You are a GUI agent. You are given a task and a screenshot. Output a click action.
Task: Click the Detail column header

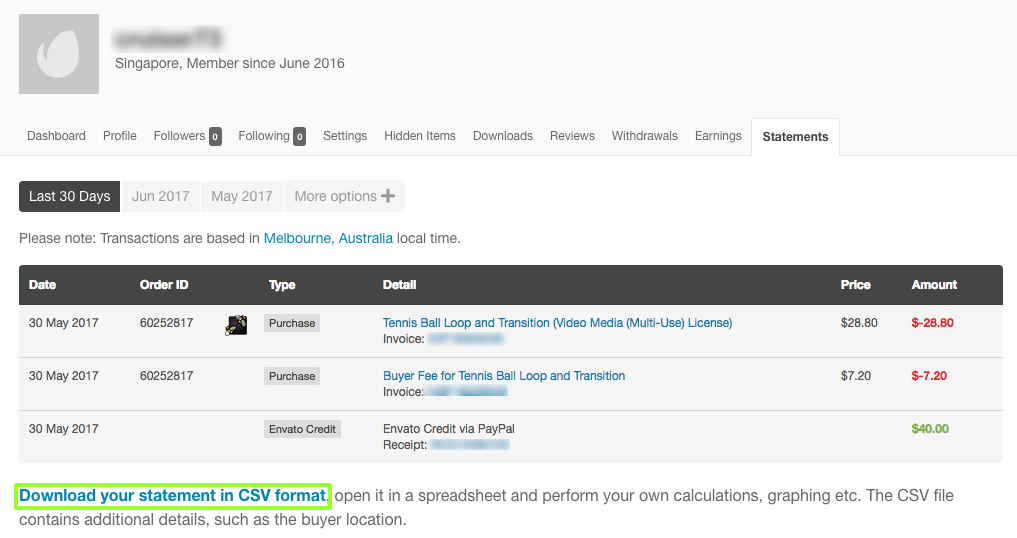tap(400, 285)
